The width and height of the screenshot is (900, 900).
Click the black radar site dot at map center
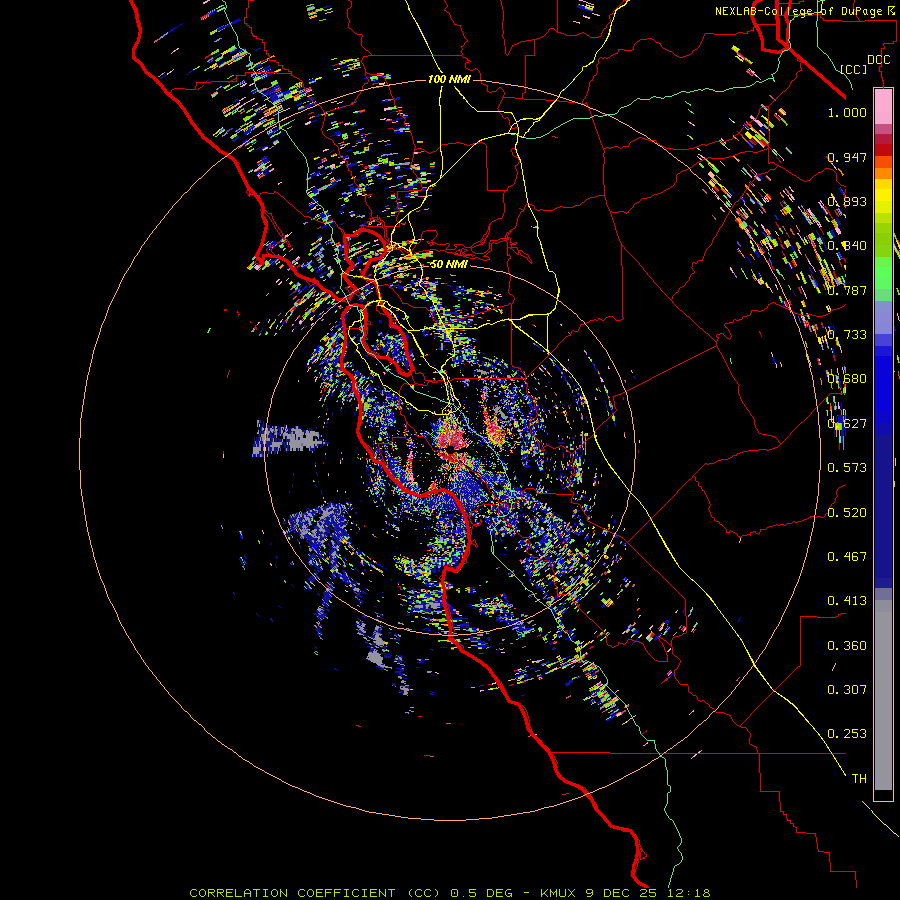pos(451,449)
